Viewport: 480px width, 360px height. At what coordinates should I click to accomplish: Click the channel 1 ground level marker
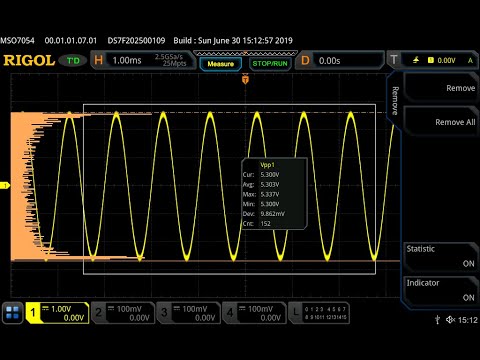(5, 185)
